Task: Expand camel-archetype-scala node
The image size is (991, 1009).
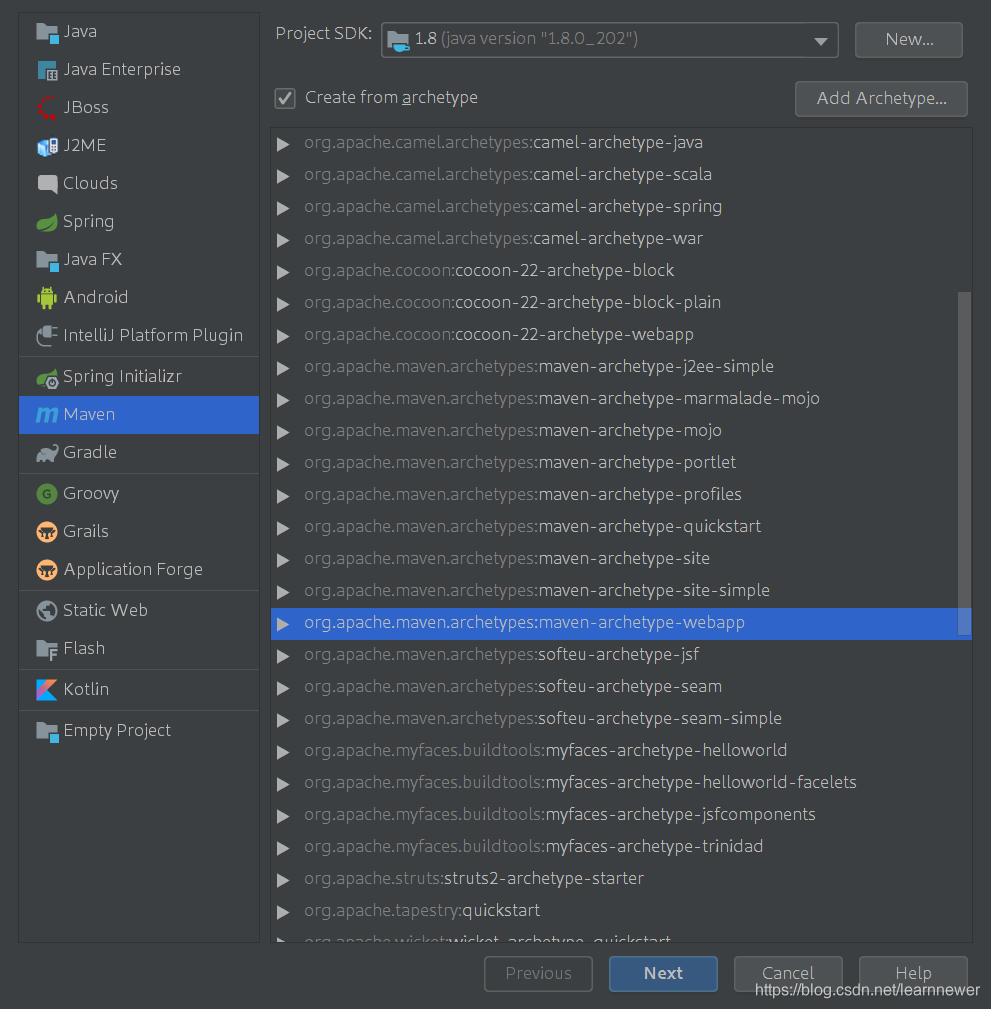Action: click(x=283, y=176)
